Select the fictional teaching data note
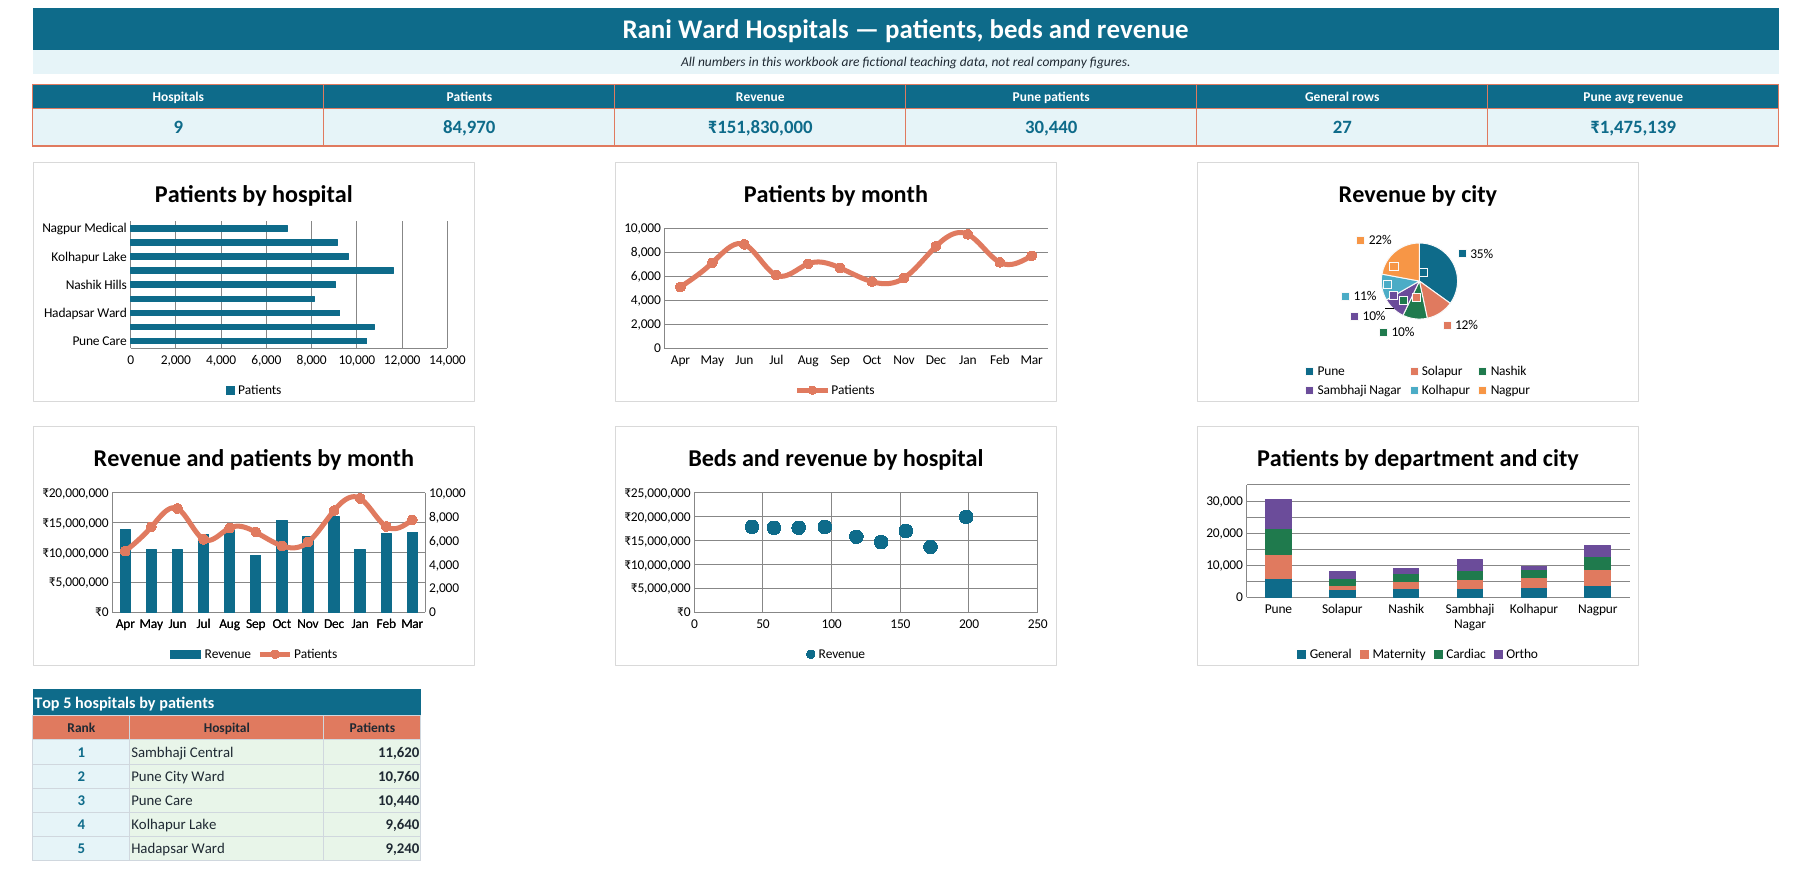This screenshot has width=1819, height=876. click(x=905, y=62)
